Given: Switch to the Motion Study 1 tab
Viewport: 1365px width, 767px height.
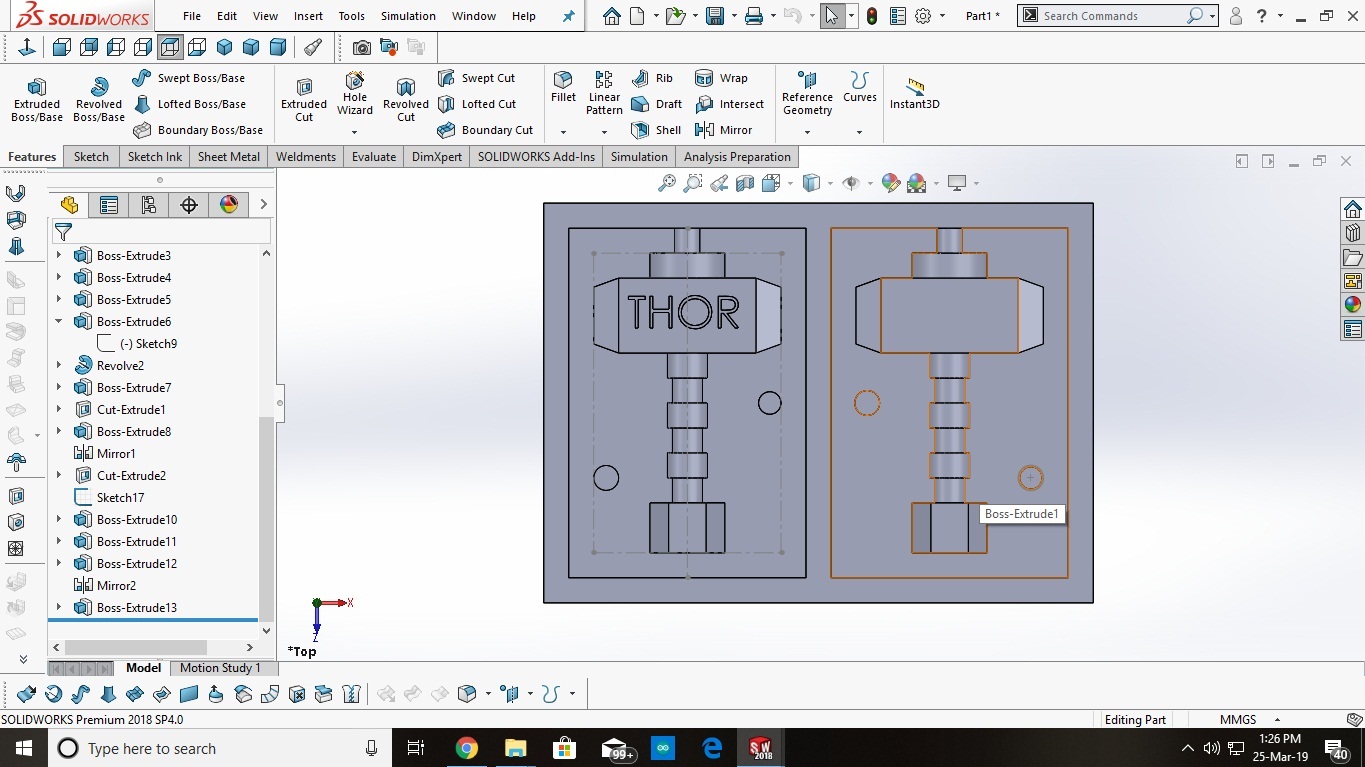Looking at the screenshot, I should [220, 668].
